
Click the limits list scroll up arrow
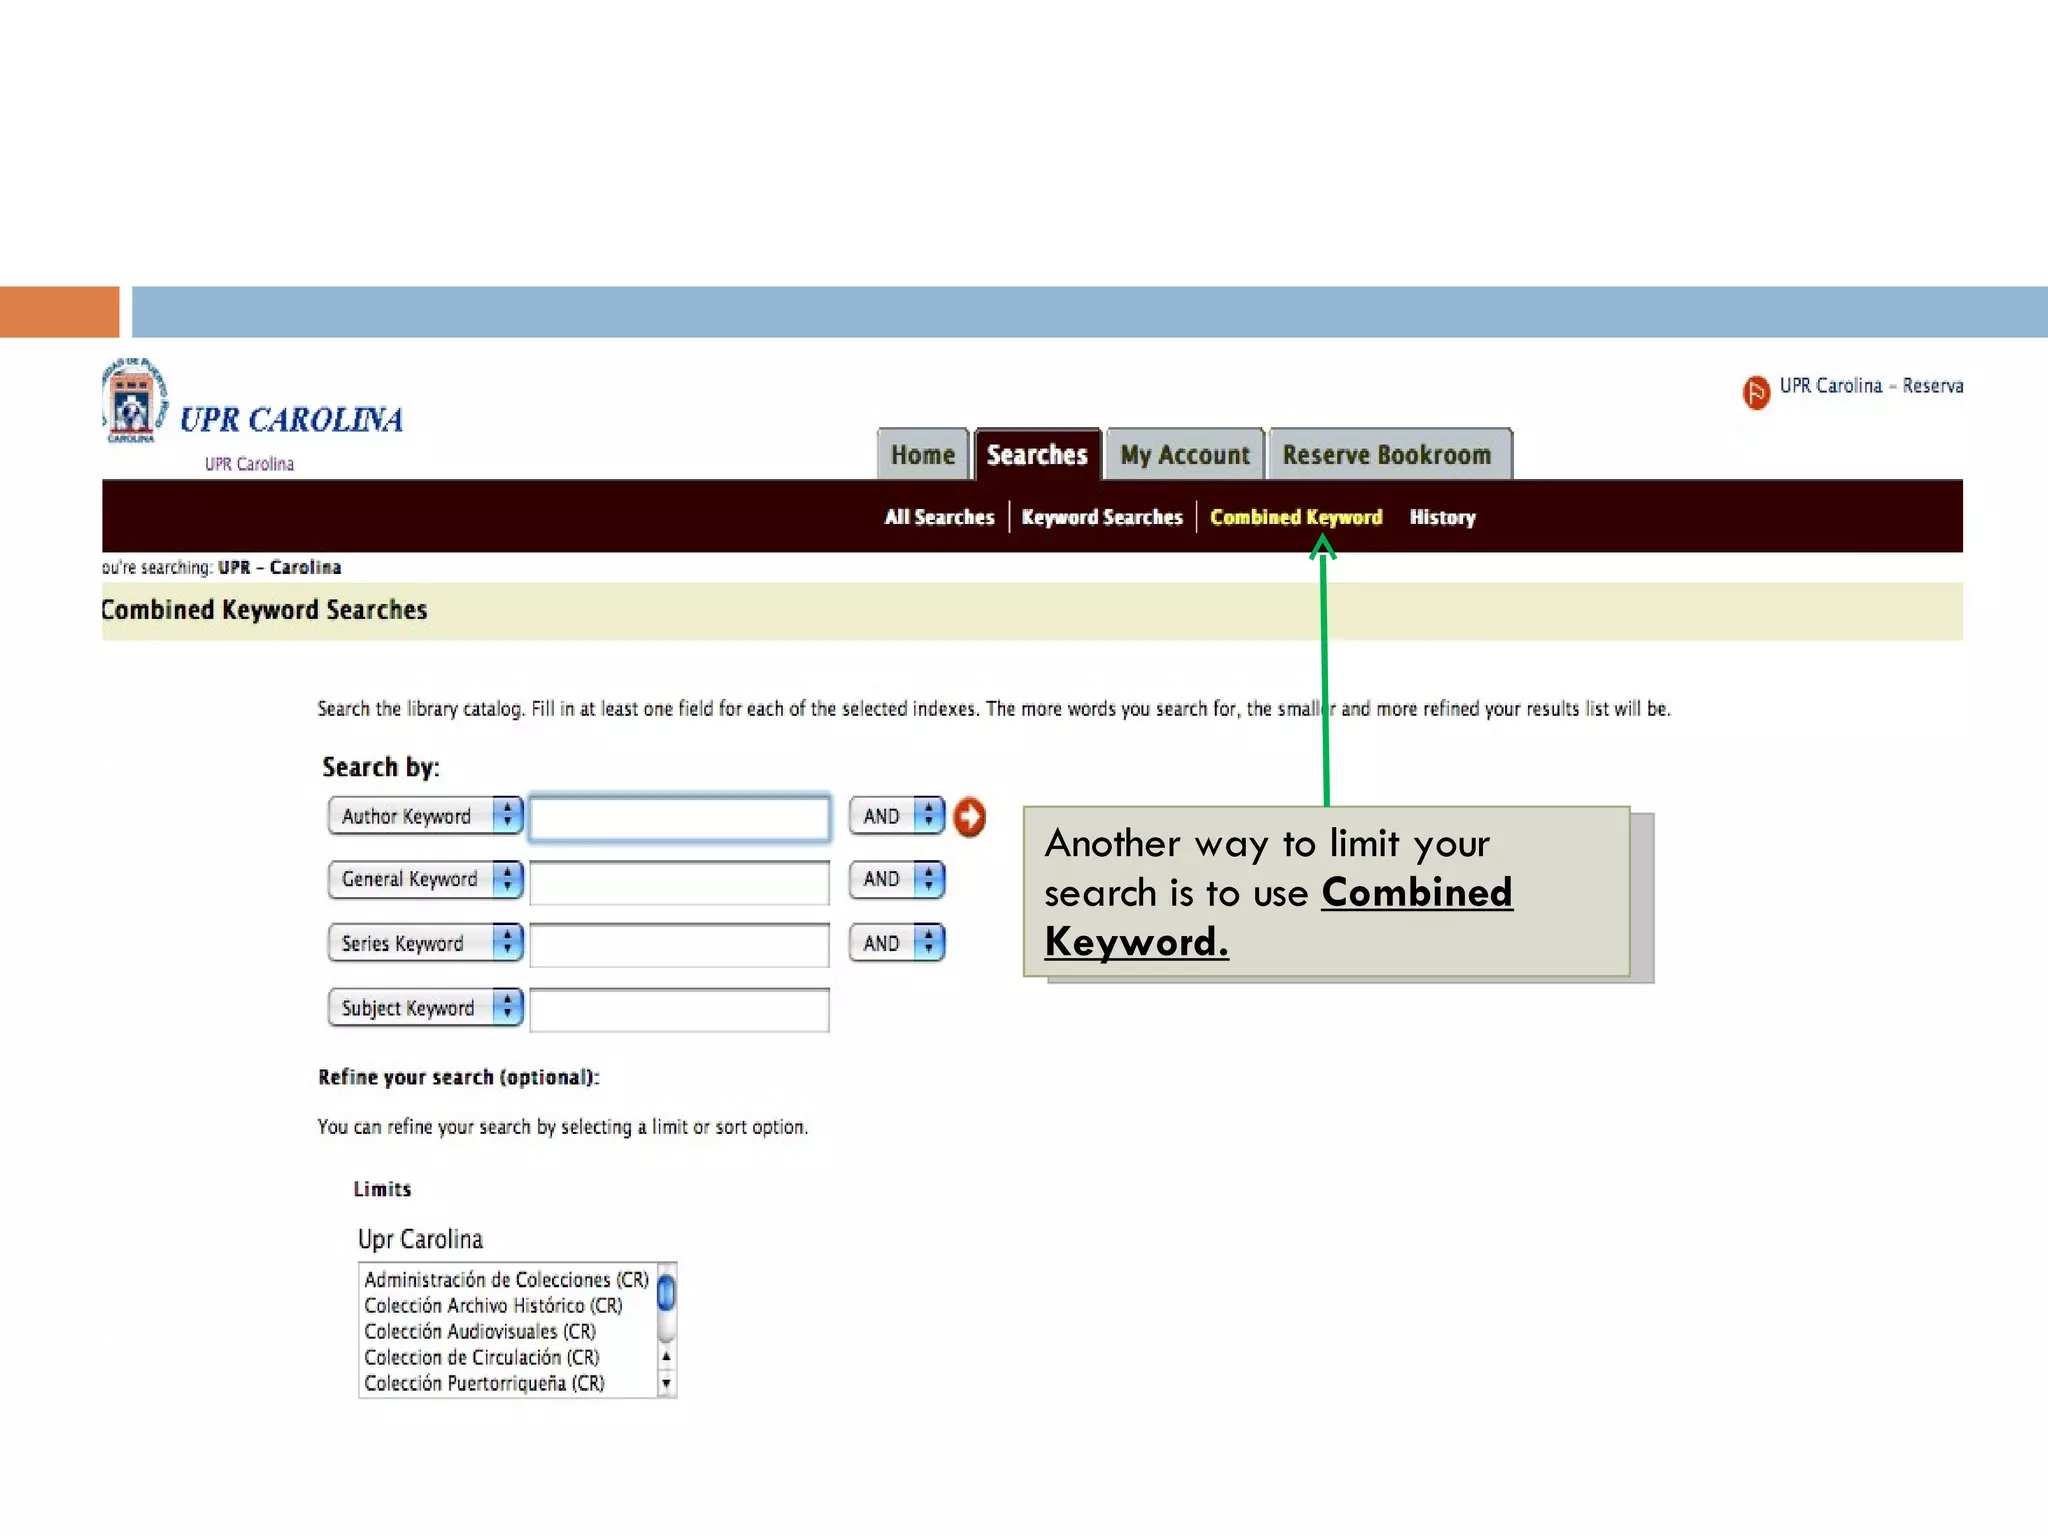pos(666,1357)
